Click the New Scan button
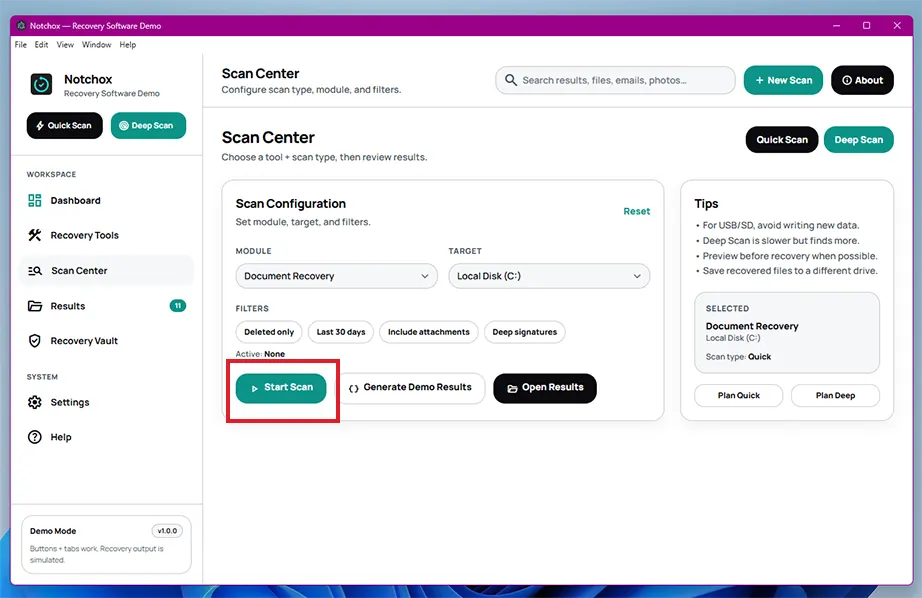 (x=783, y=80)
